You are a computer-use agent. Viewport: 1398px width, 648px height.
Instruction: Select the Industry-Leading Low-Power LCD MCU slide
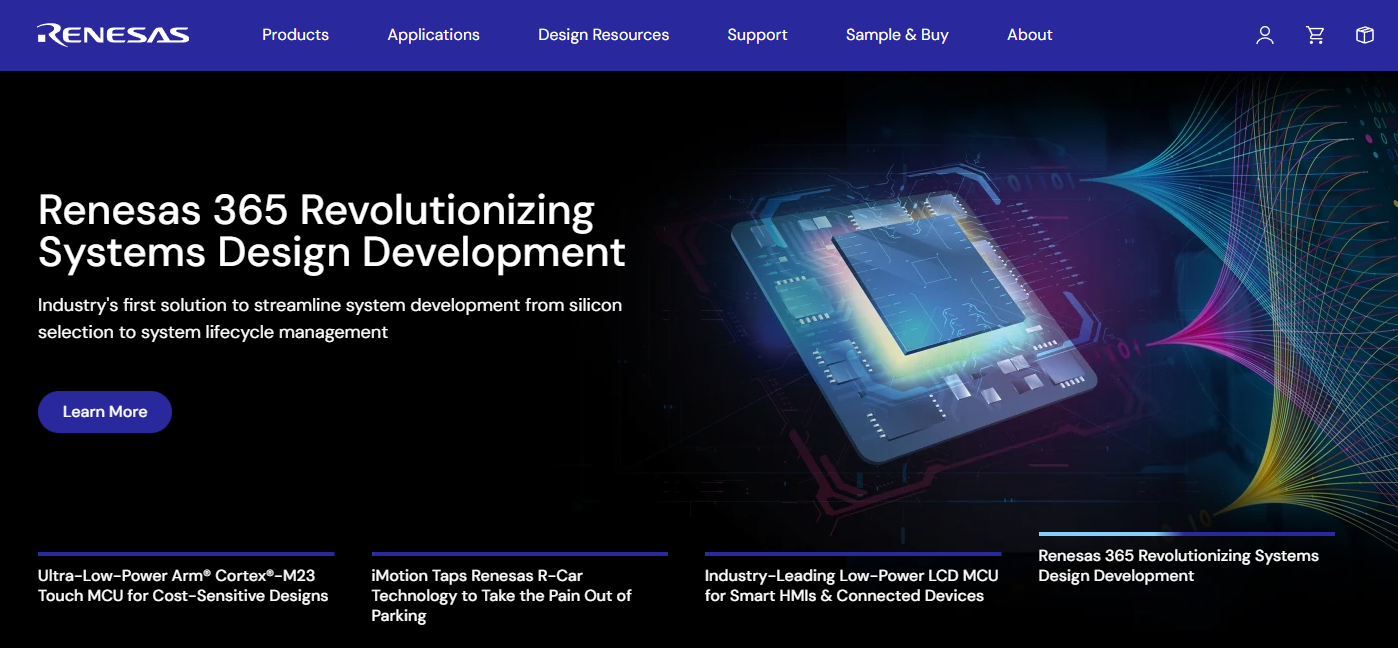coord(851,586)
